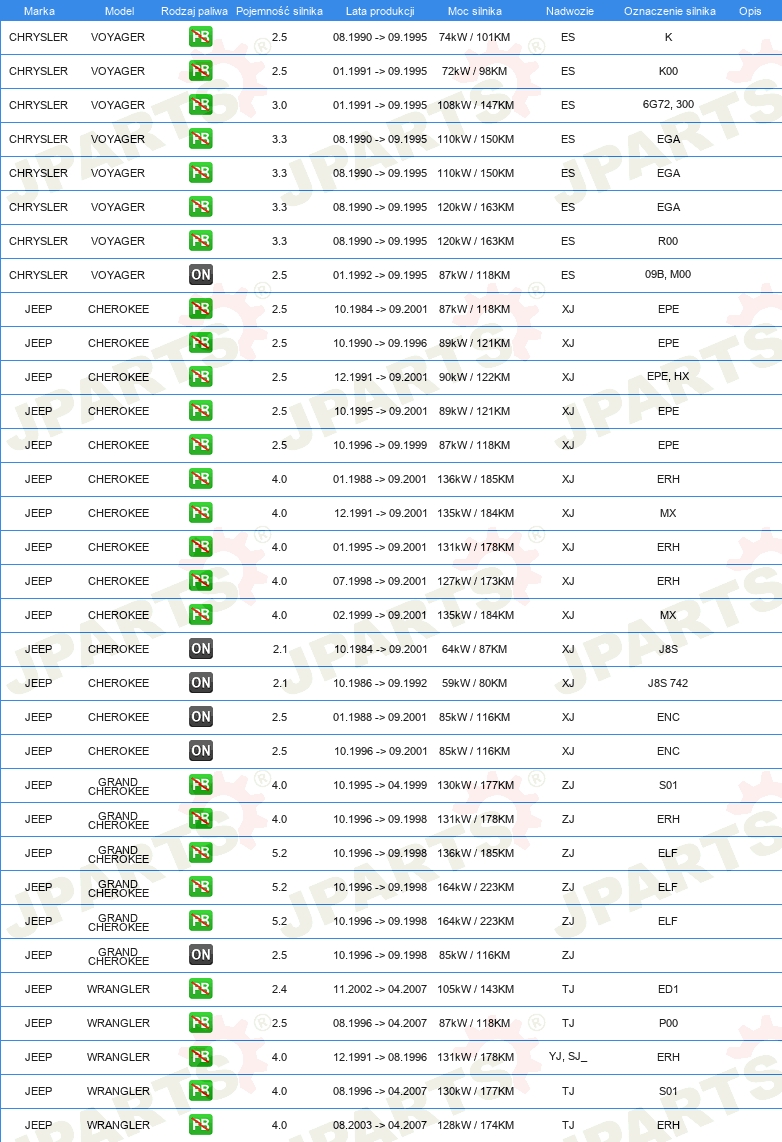Select power cell '105kW / 143KM'

(475, 989)
